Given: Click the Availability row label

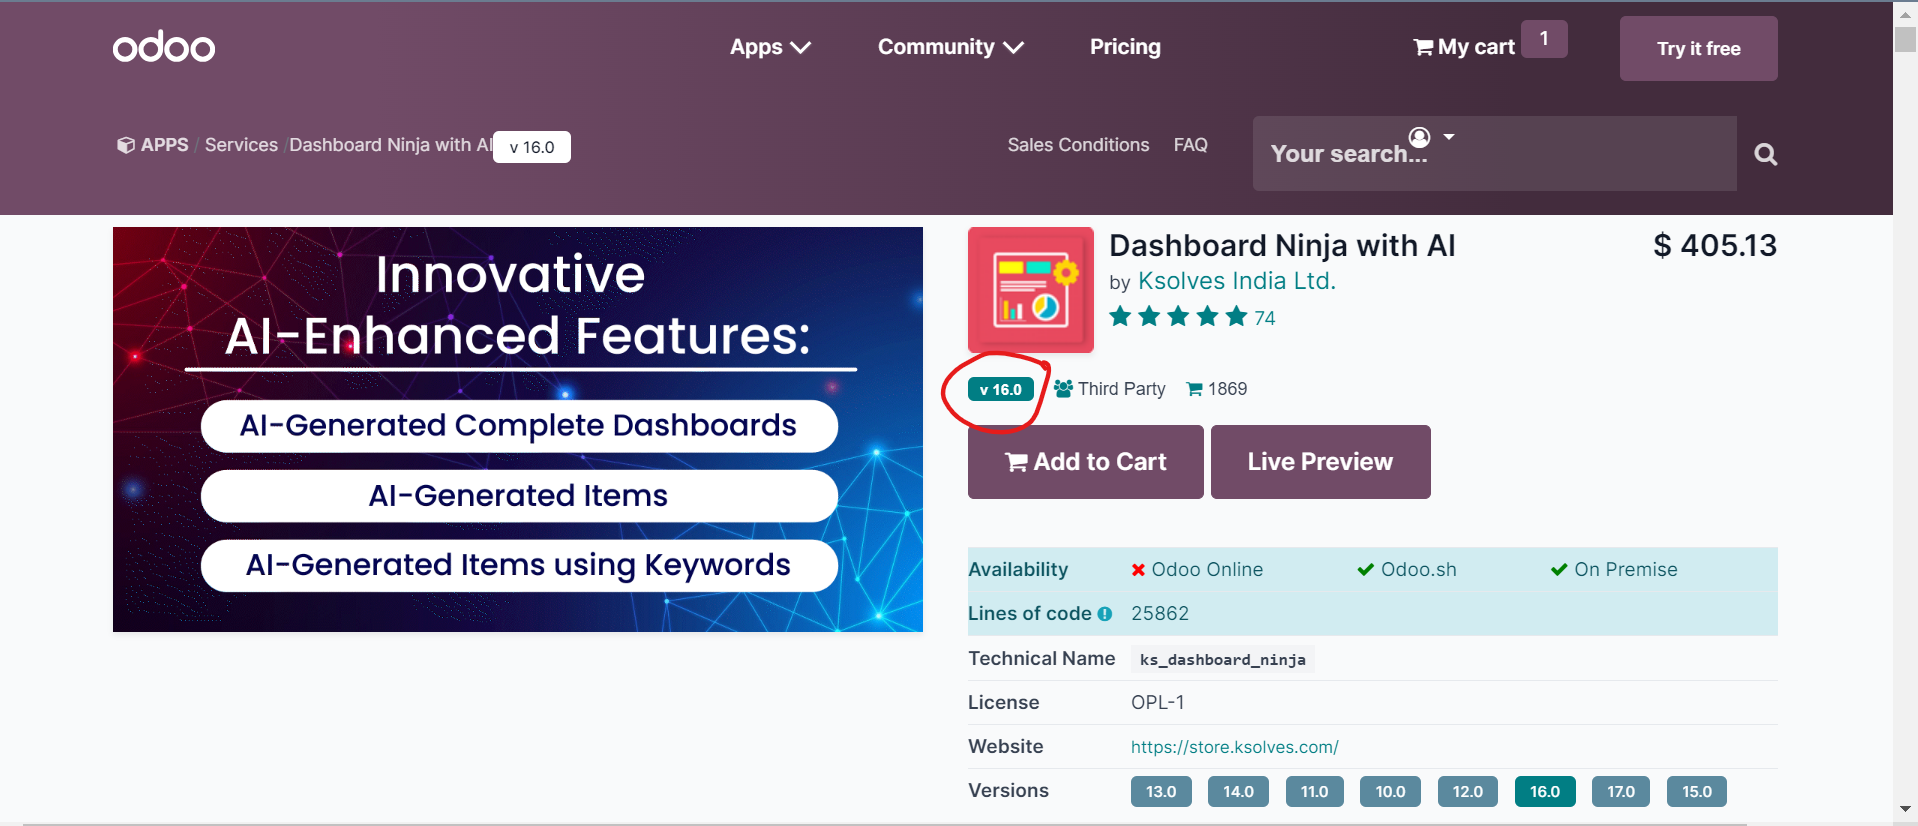Looking at the screenshot, I should click(x=1018, y=569).
